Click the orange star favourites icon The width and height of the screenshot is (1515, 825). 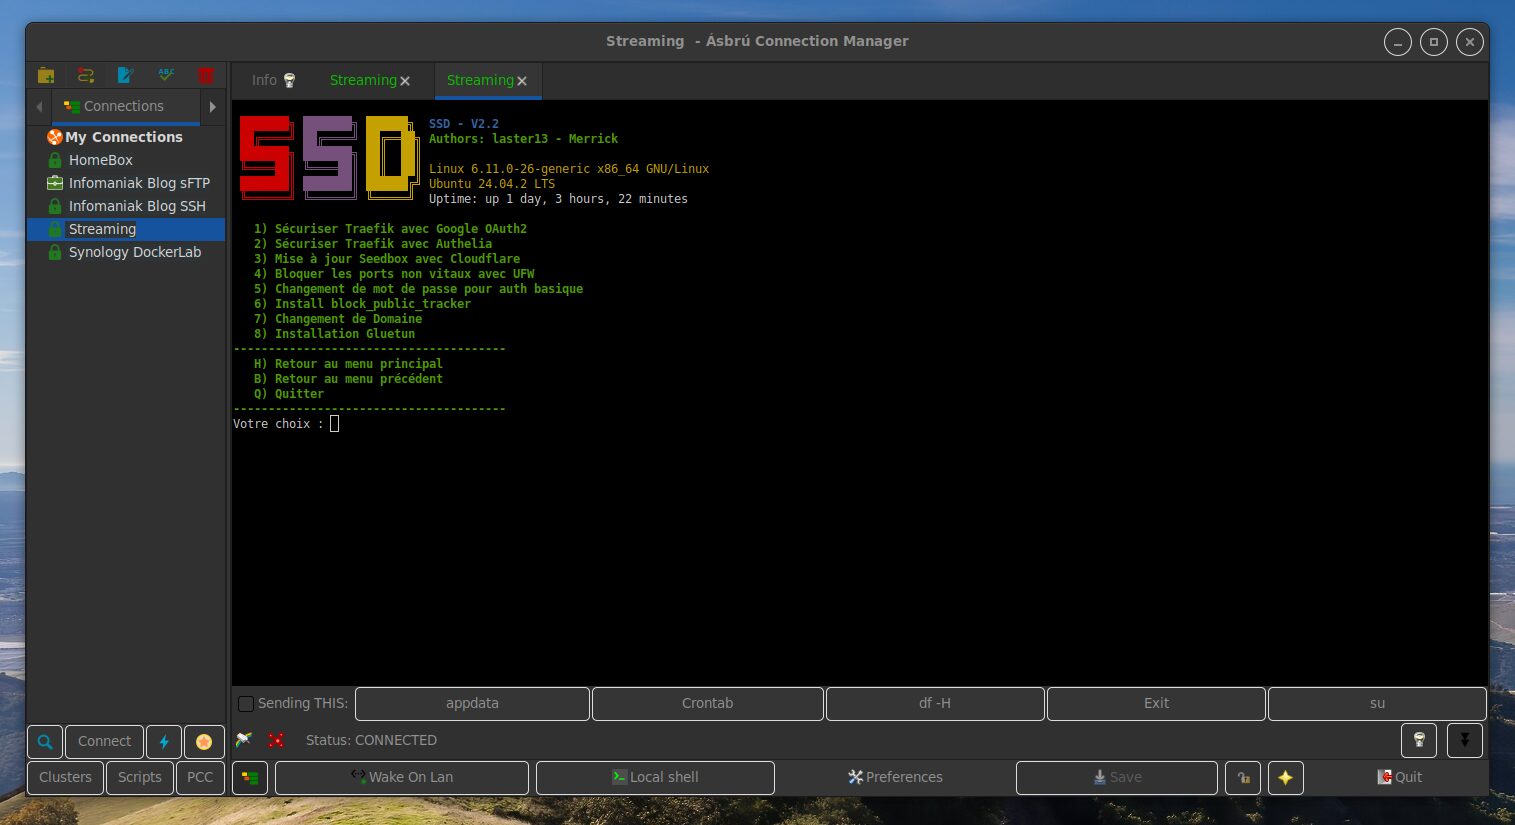point(204,742)
